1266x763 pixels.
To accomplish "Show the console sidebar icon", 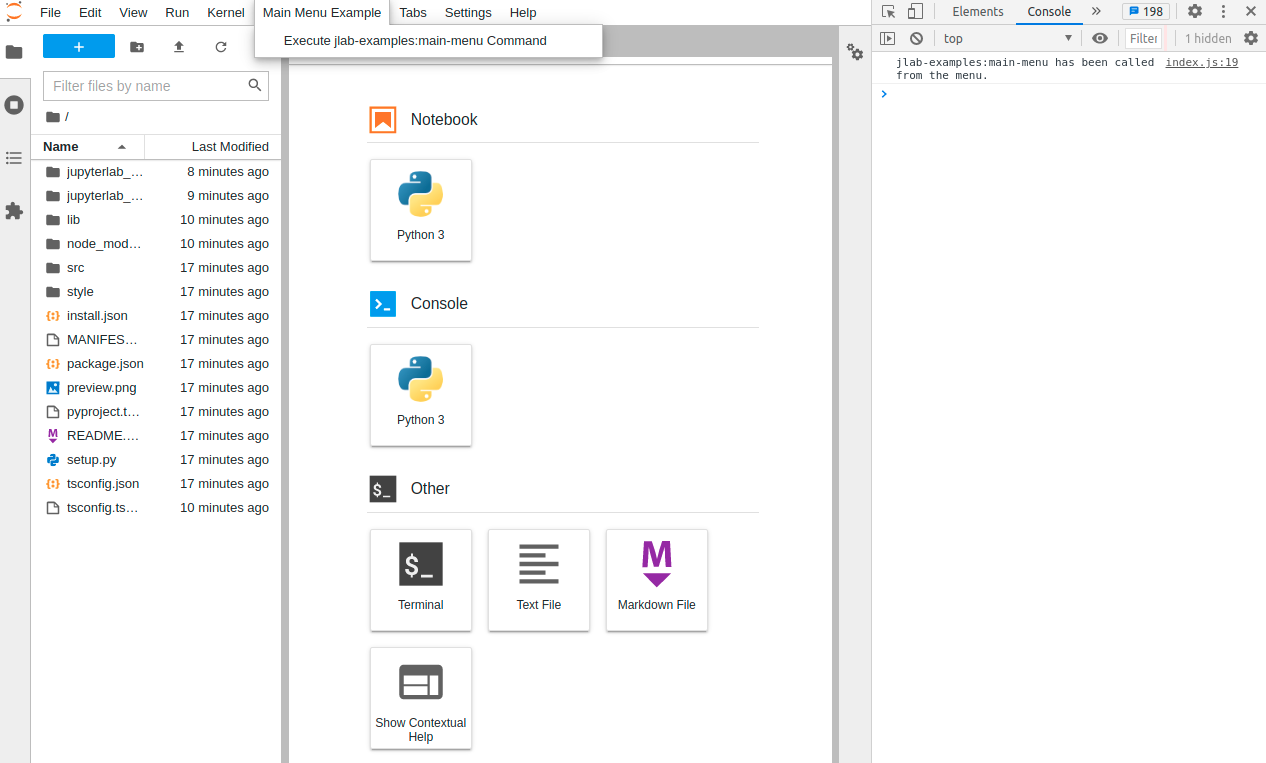I will [887, 38].
